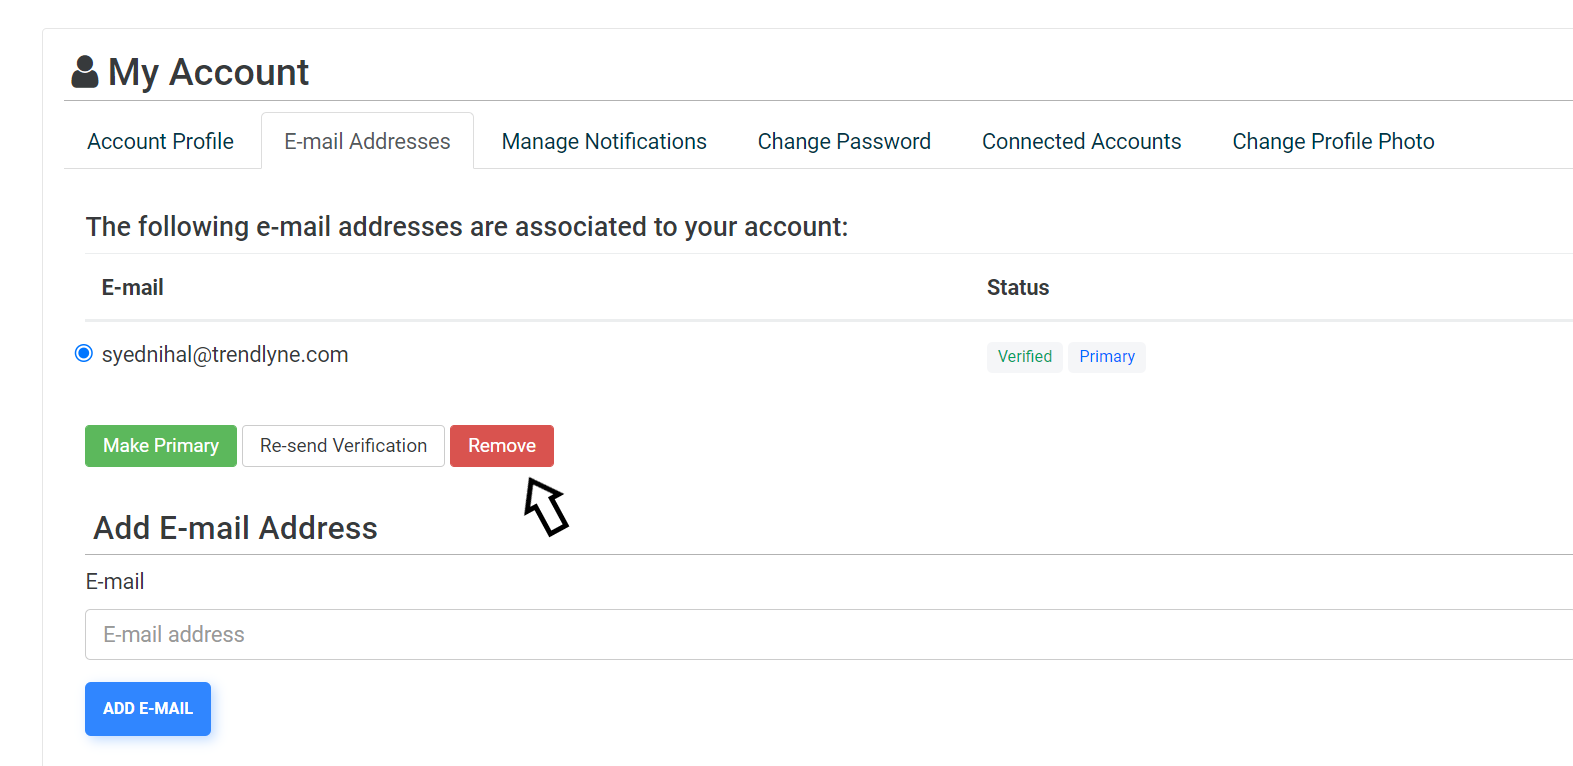The image size is (1573, 766).
Task: Click the ADD E-MAIL button
Action: click(148, 709)
